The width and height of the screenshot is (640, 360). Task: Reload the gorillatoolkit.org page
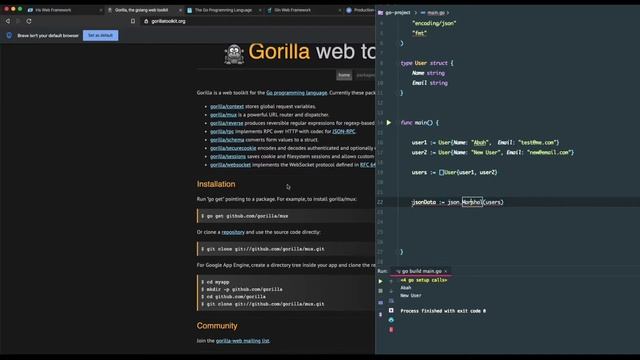29,21
